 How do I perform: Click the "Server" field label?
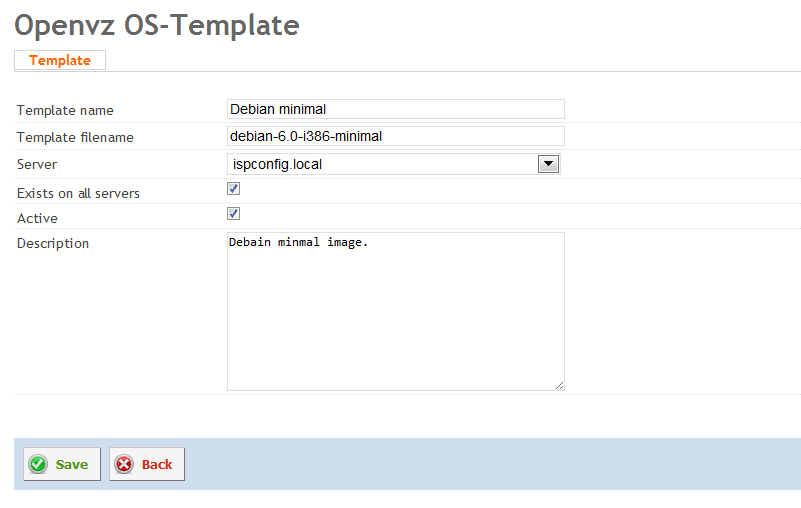(x=37, y=165)
